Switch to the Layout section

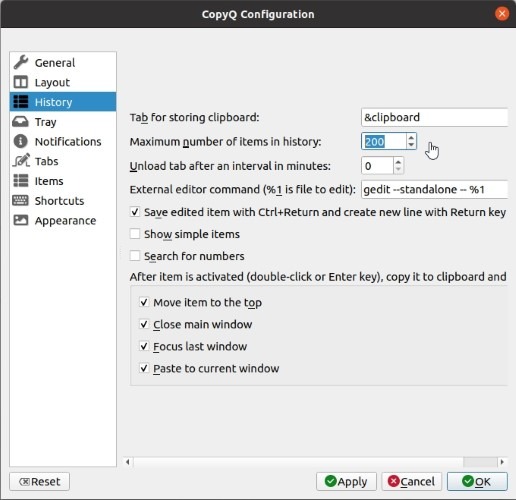click(63, 82)
